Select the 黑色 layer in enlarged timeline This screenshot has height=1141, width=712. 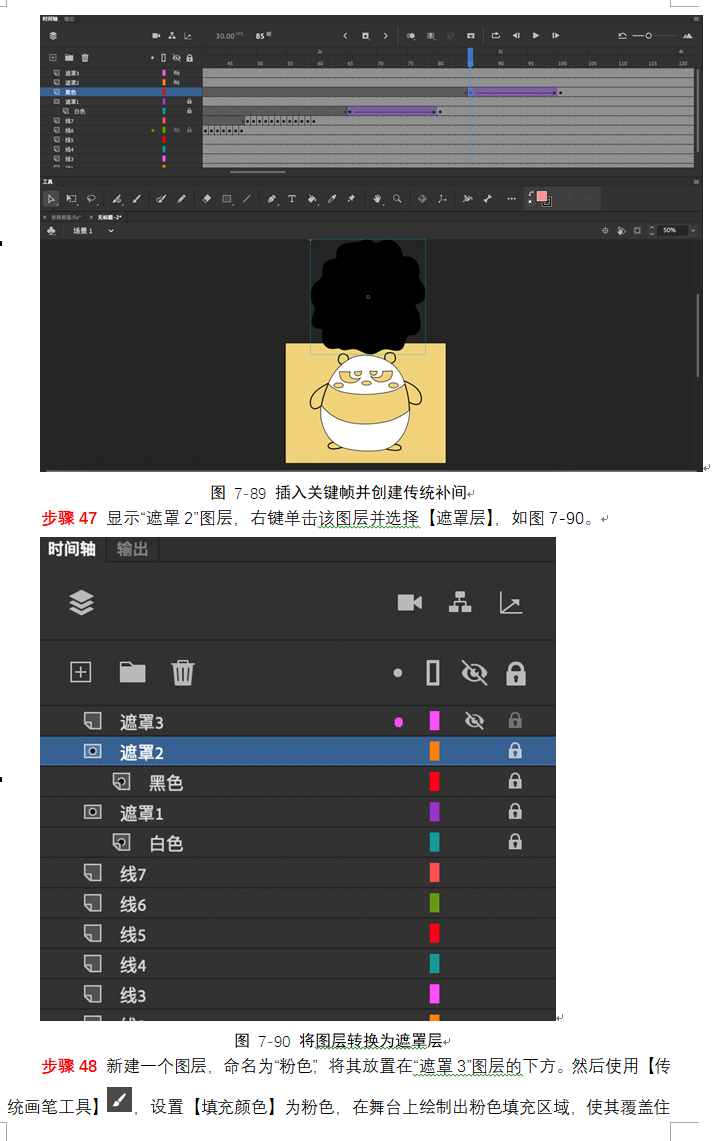pos(166,783)
